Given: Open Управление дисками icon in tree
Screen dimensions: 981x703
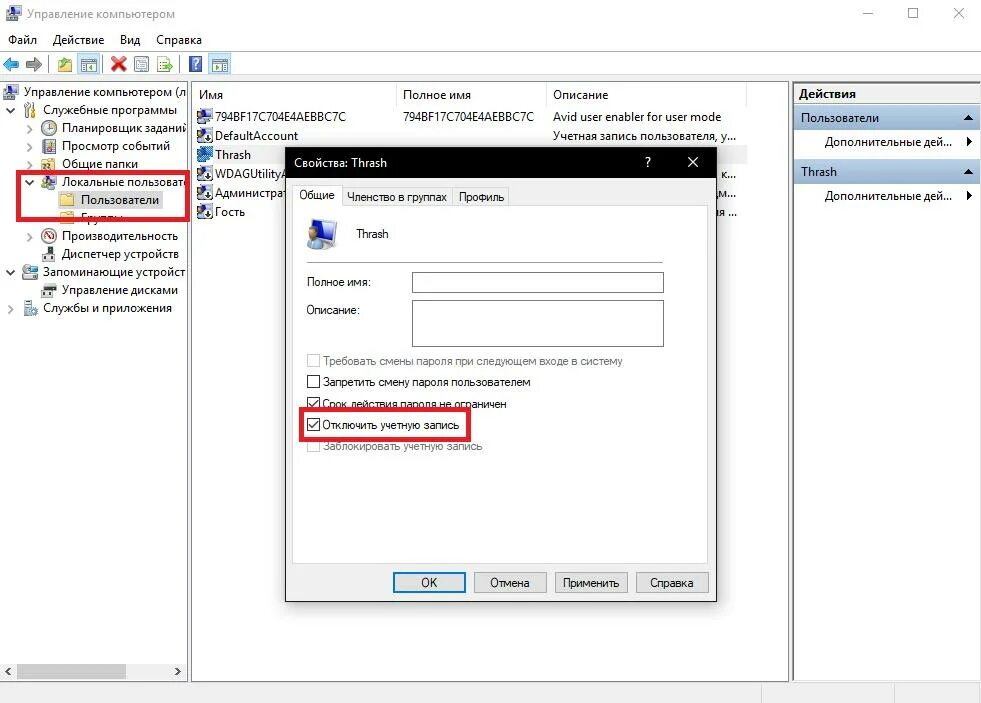Looking at the screenshot, I should [x=49, y=290].
